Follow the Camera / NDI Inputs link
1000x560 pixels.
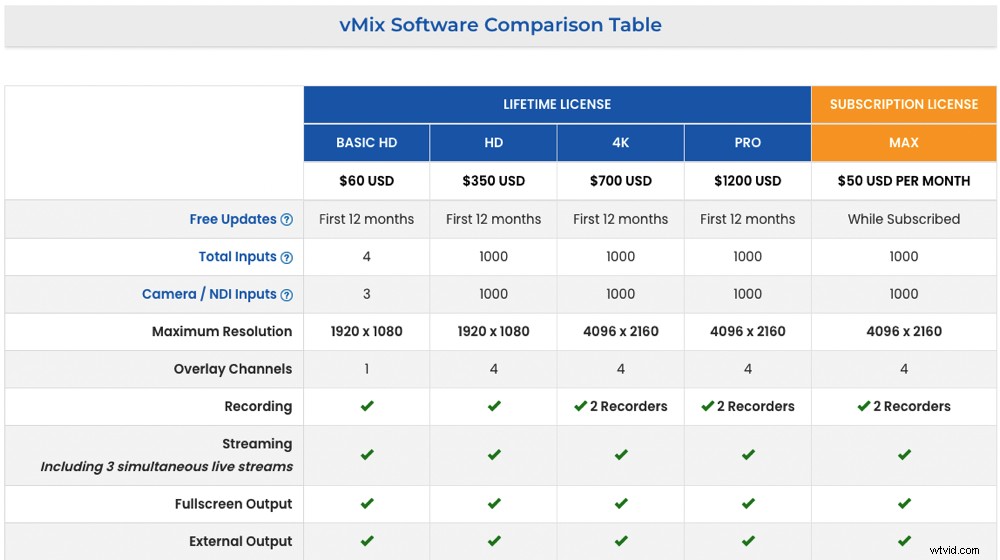(x=209, y=294)
